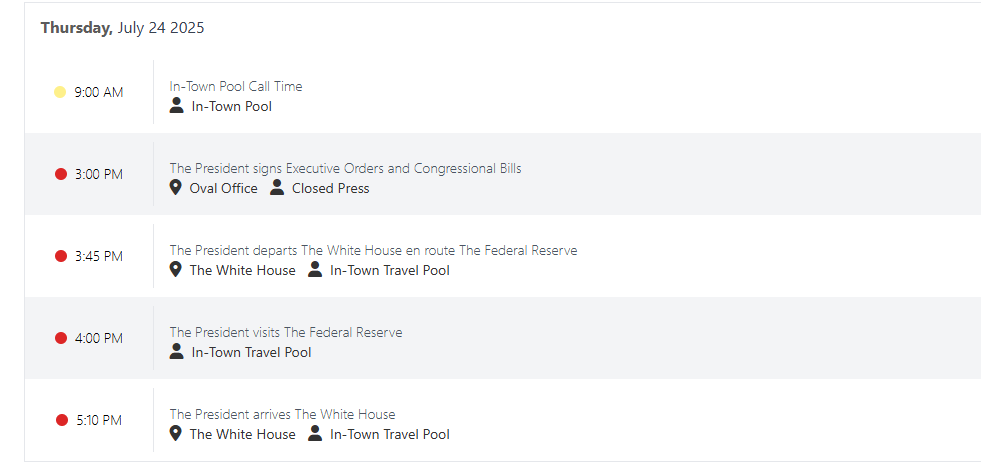Click person icon in 4:00 PM row
This screenshot has width=981, height=468.
pos(176,352)
